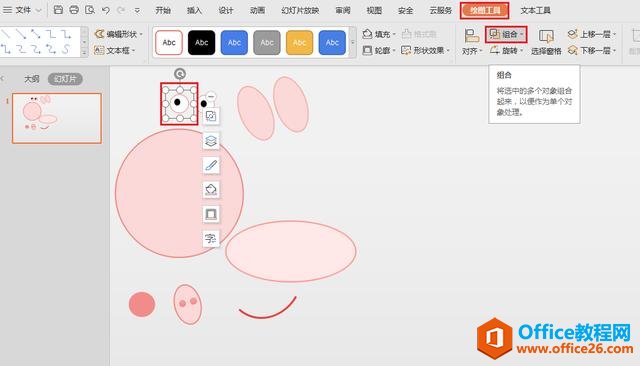Select the double-headed arrow line shape
This screenshot has height=366, width=640.
click(x=36, y=34)
